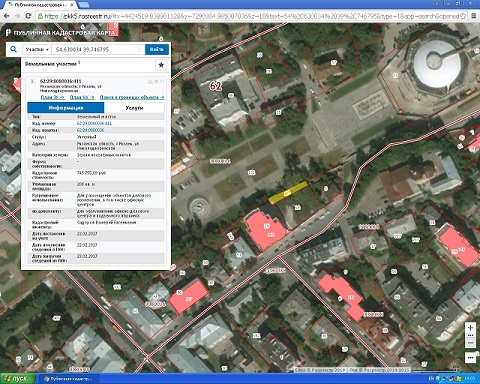Select the Информация tab
This screenshot has height=384, width=480.
point(66,108)
